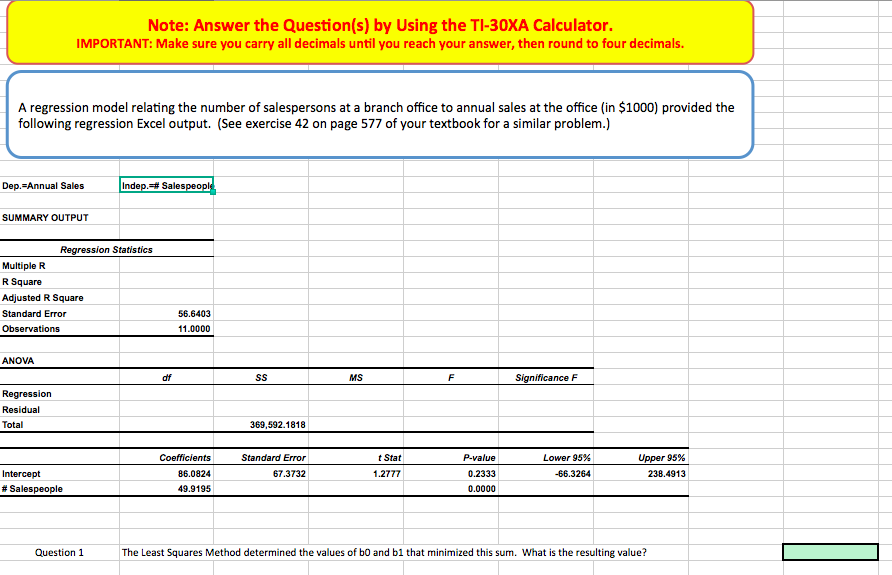The width and height of the screenshot is (892, 575).
Task: Click the Multiple R row label
Action: [x=24, y=266]
